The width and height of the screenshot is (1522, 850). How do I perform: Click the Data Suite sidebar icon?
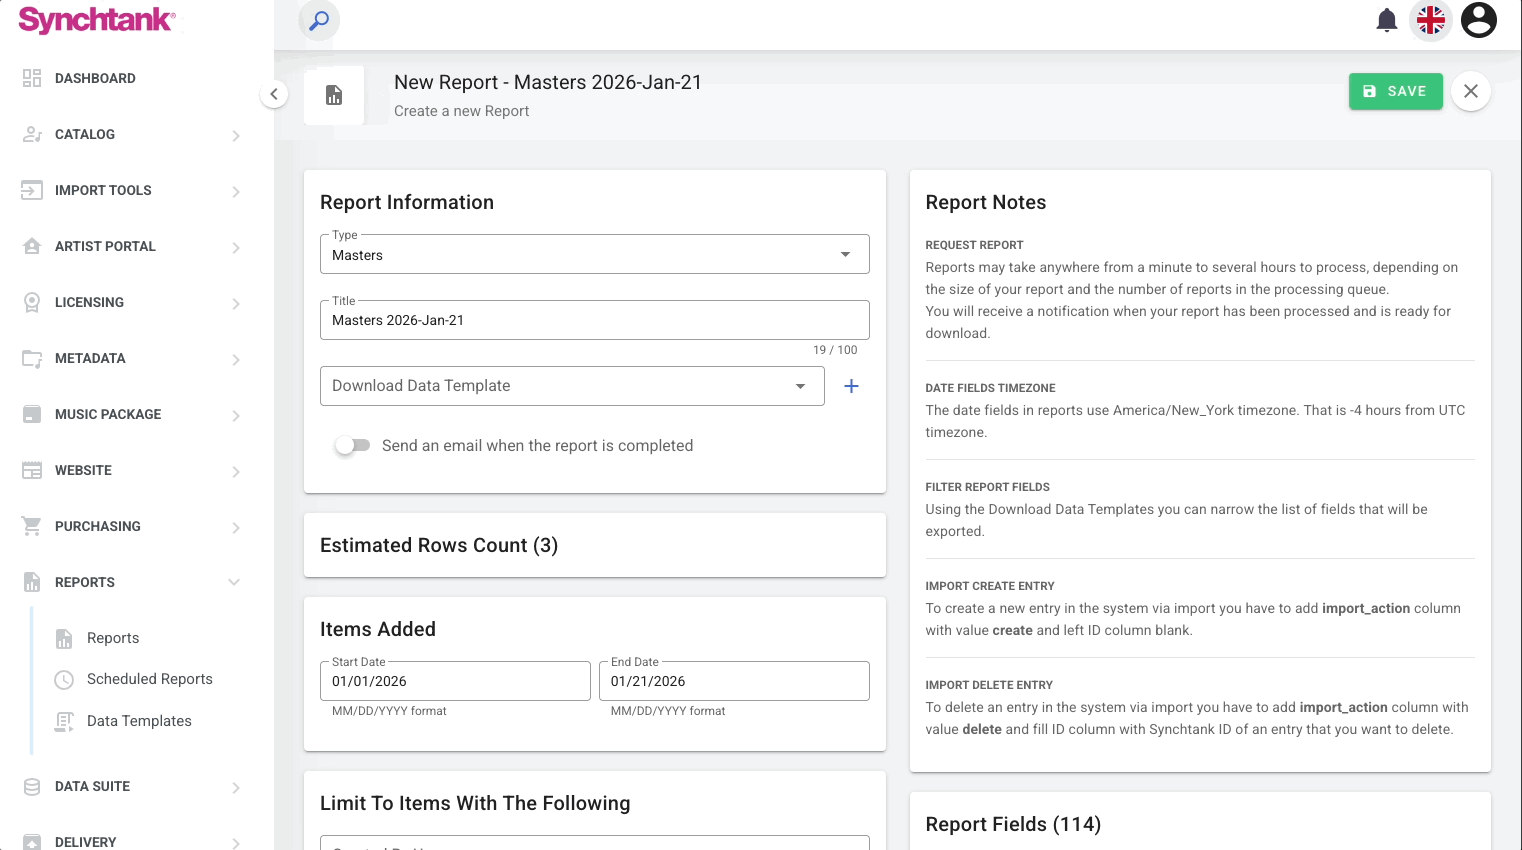[32, 786]
